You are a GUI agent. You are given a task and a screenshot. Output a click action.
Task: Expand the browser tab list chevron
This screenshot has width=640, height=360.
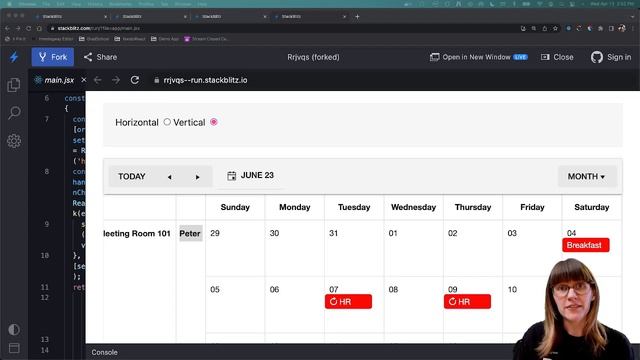click(x=632, y=17)
